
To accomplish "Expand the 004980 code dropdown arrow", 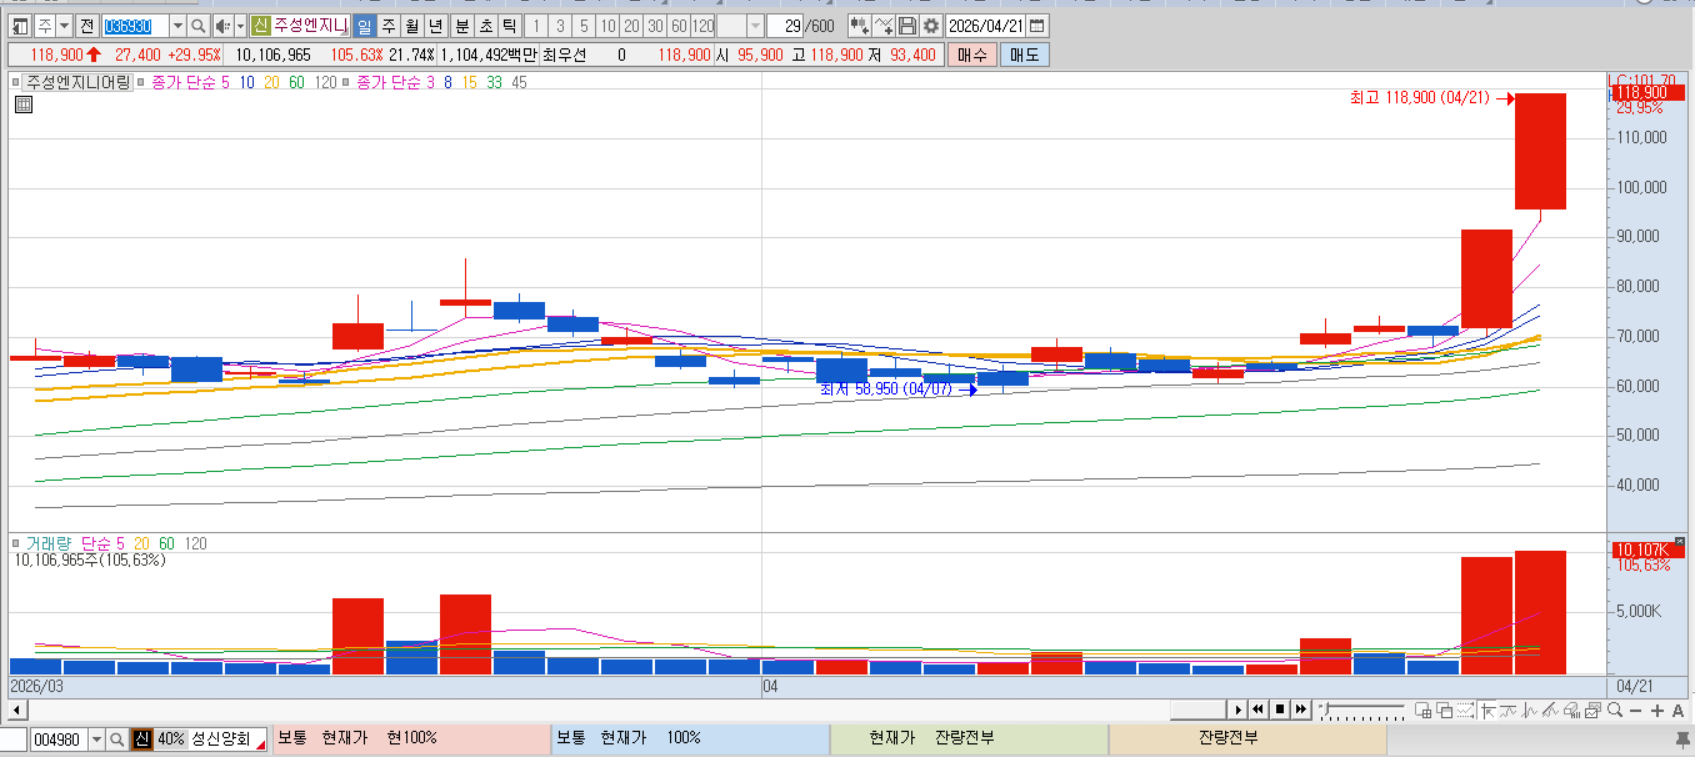I will [97, 739].
